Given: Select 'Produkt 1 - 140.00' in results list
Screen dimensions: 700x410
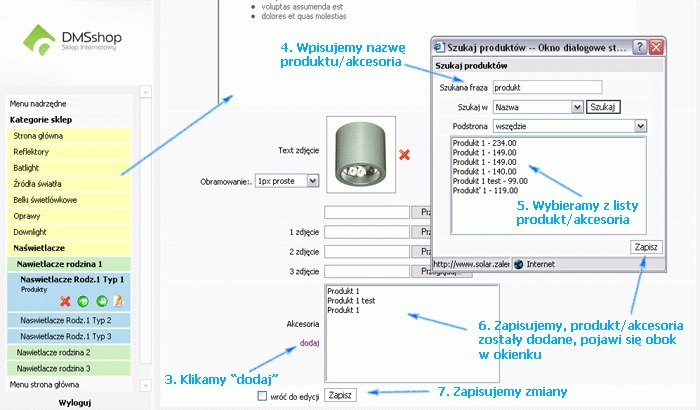Looking at the screenshot, I should (x=484, y=172).
